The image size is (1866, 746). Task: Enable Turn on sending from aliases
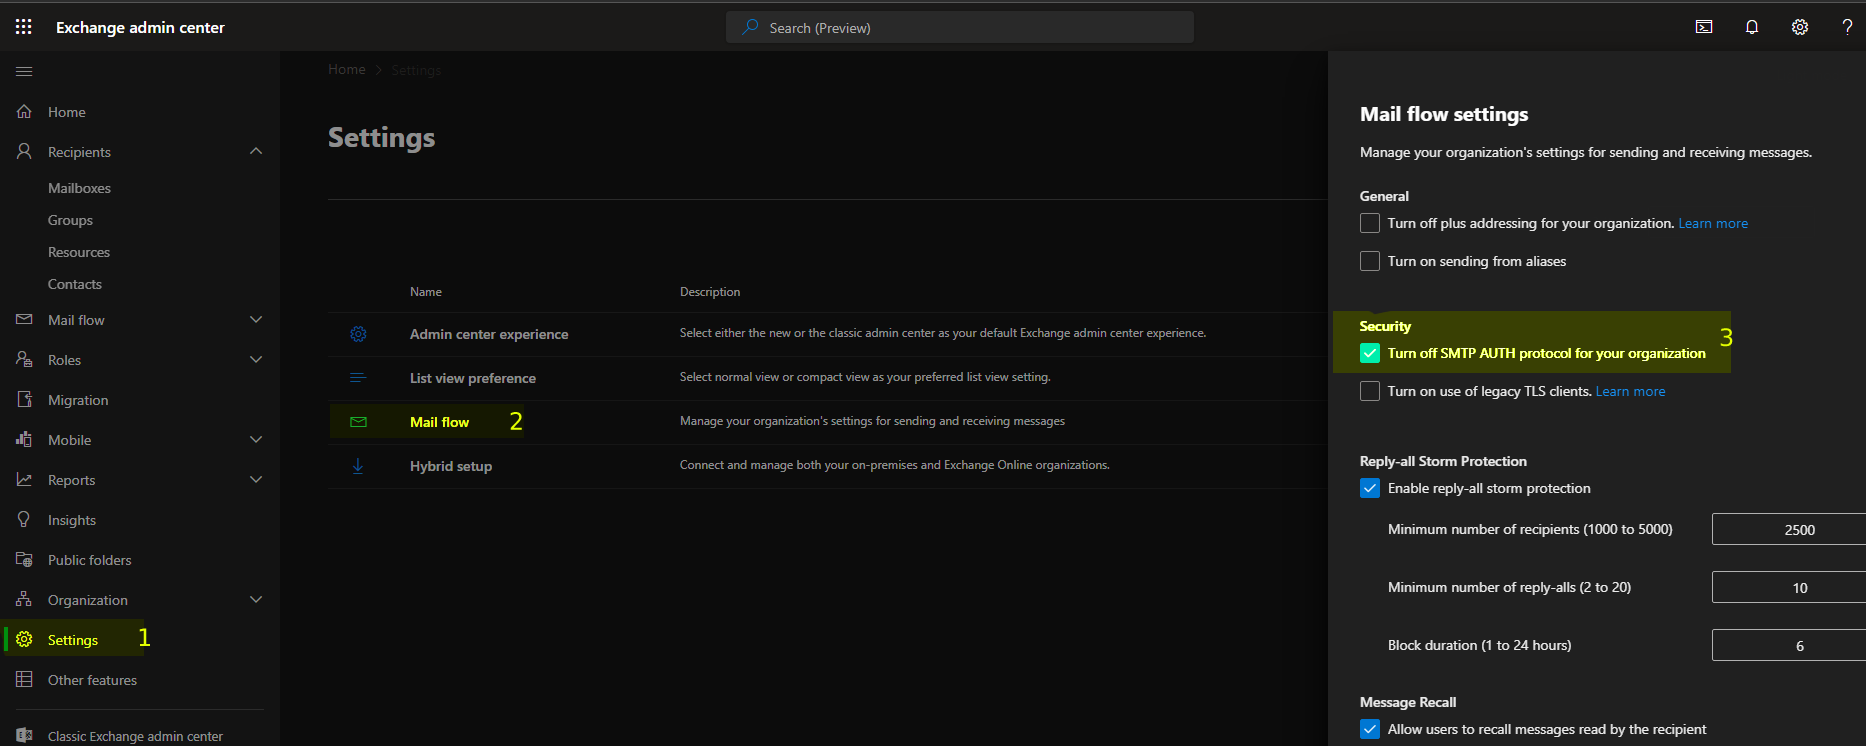tap(1370, 261)
